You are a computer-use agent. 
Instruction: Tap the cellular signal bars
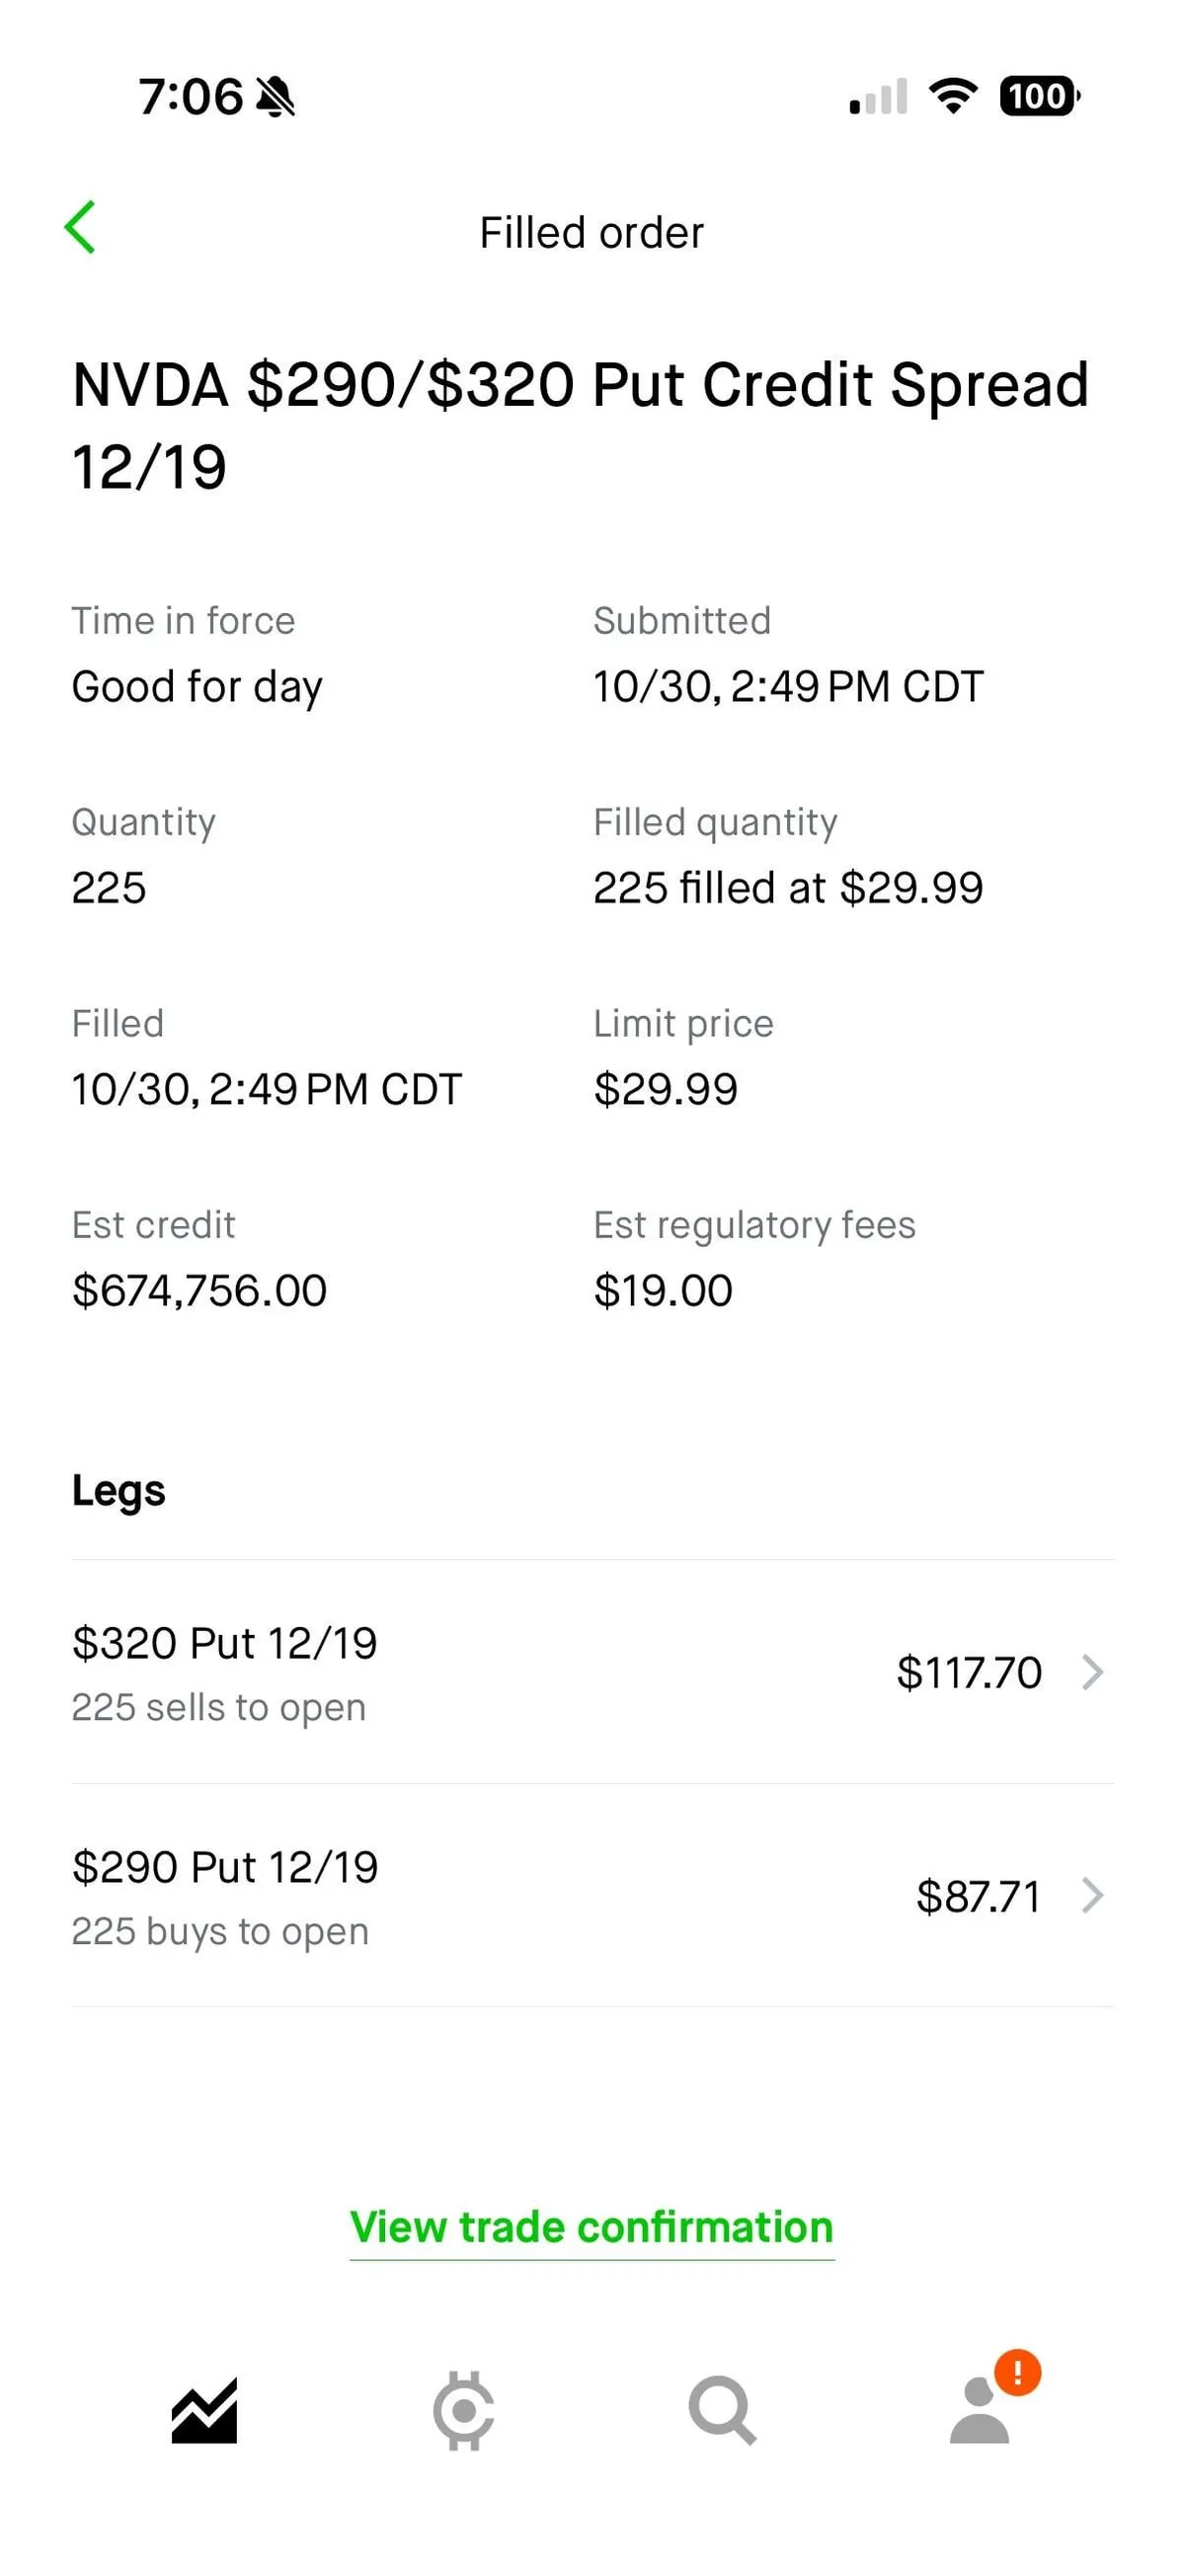878,96
